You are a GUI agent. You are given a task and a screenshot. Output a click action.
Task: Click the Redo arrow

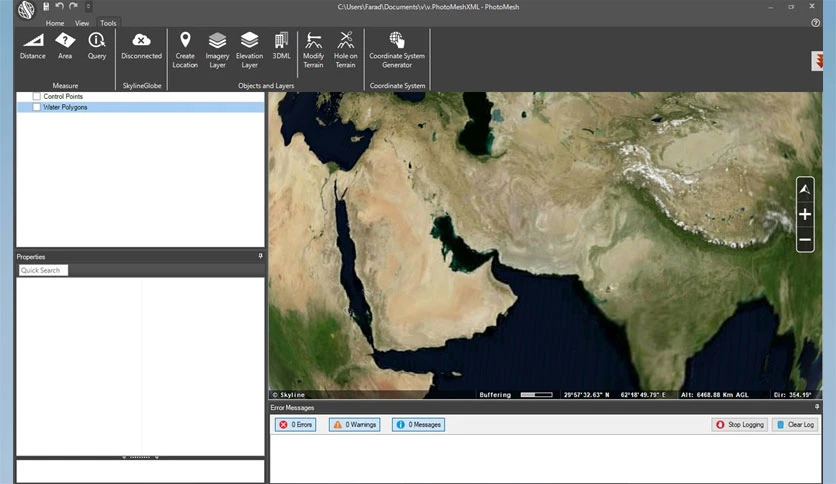click(x=74, y=6)
